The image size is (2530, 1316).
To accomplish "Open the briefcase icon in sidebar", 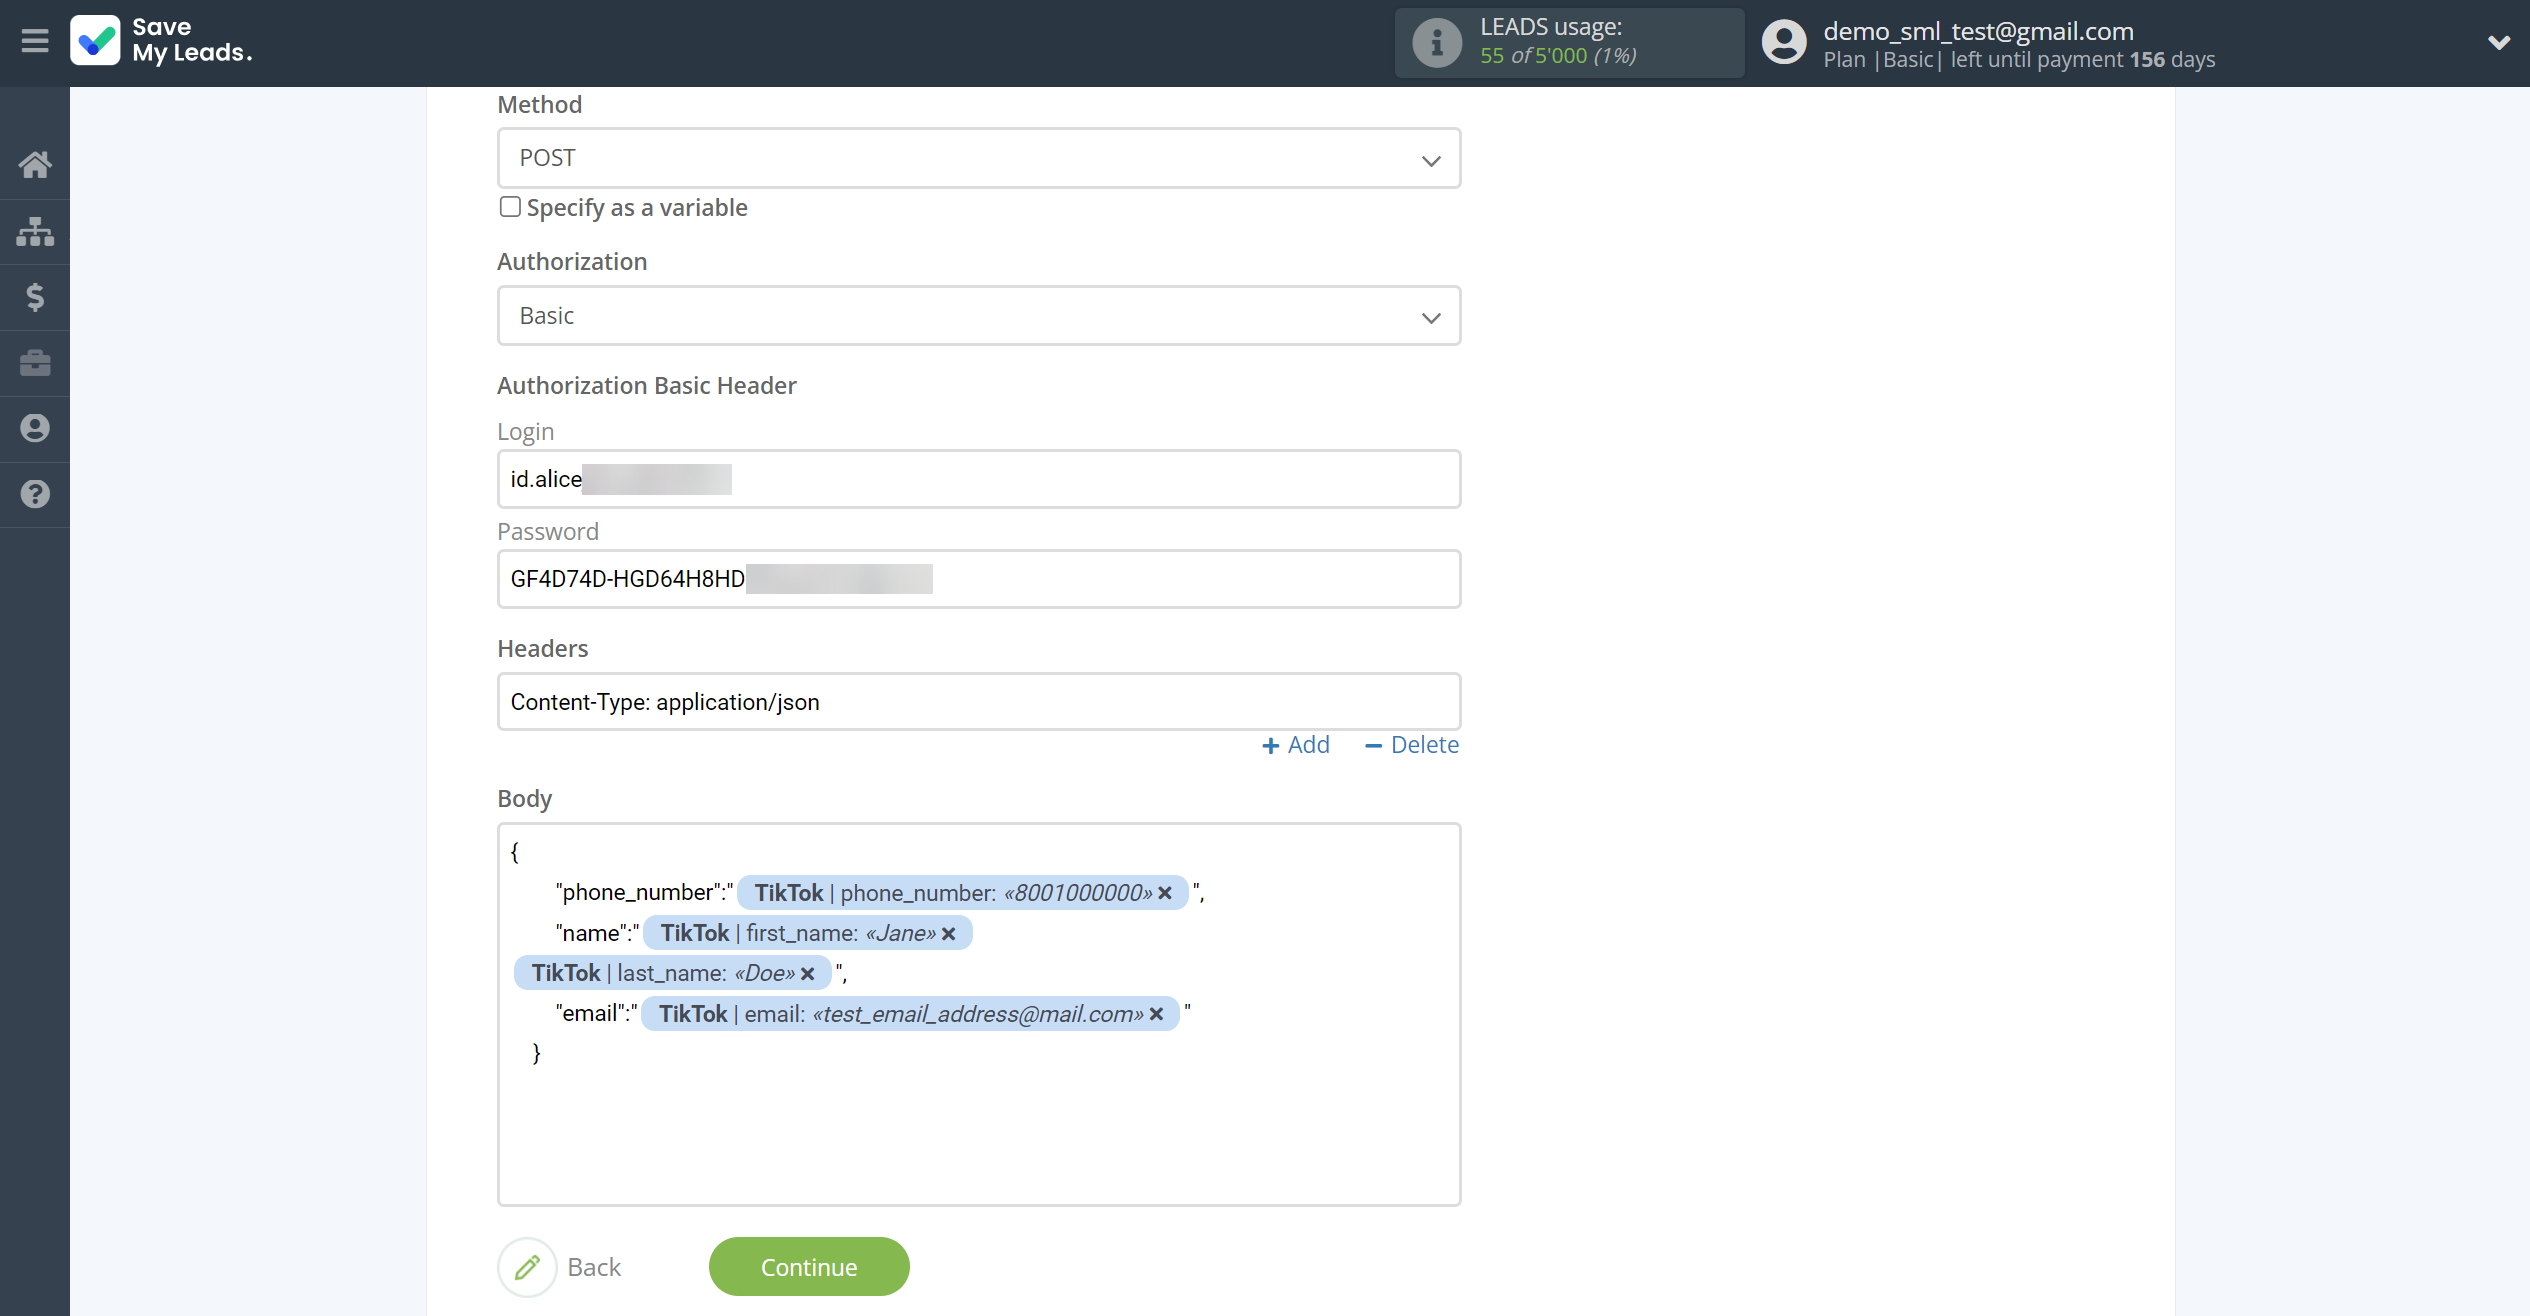I will tap(35, 363).
